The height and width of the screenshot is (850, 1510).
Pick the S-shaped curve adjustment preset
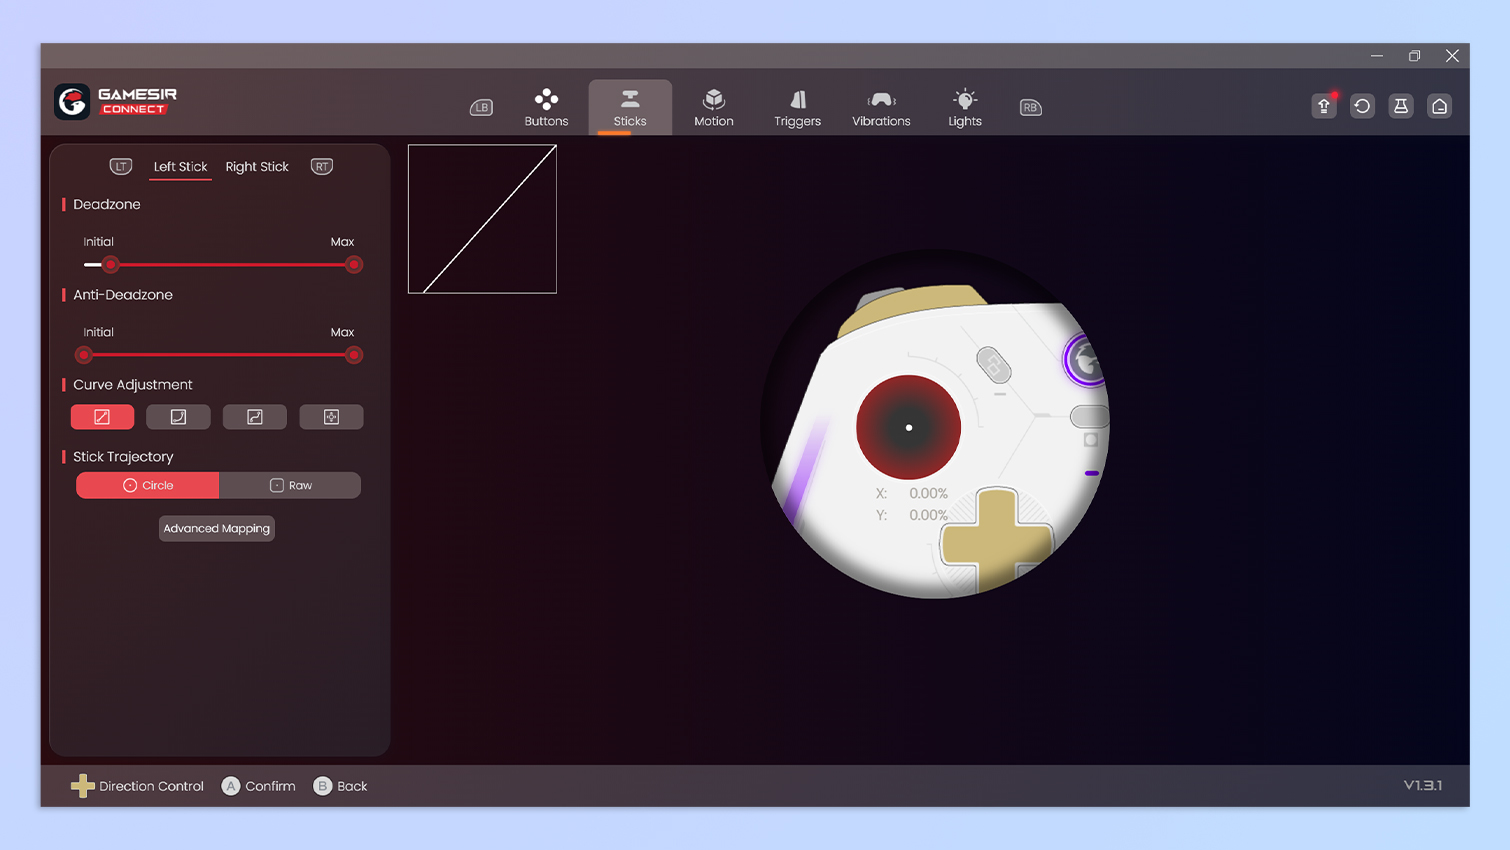255,417
